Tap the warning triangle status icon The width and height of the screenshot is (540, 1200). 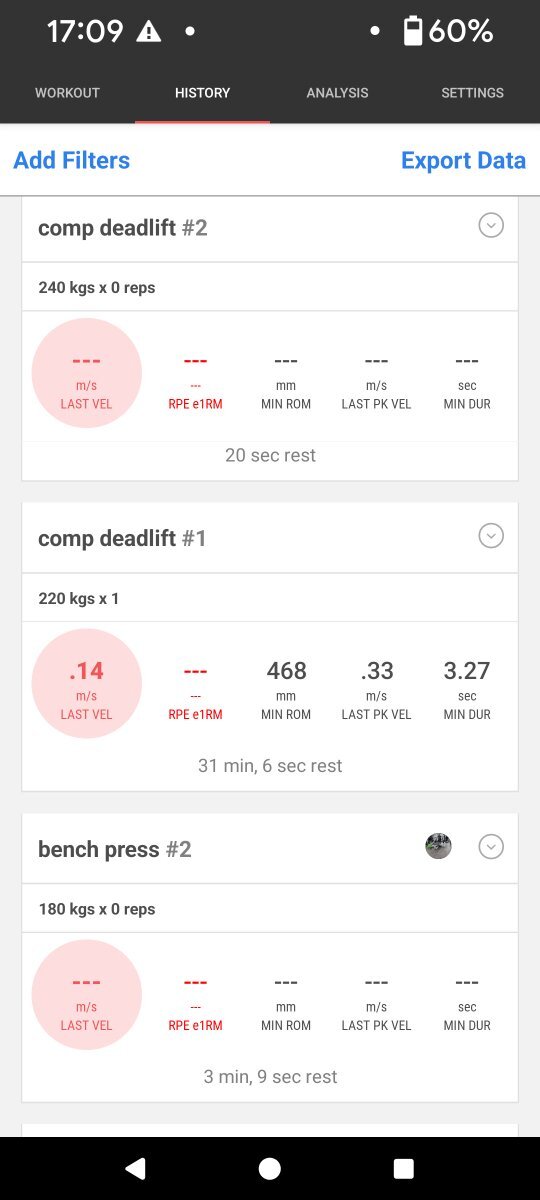coord(148,32)
